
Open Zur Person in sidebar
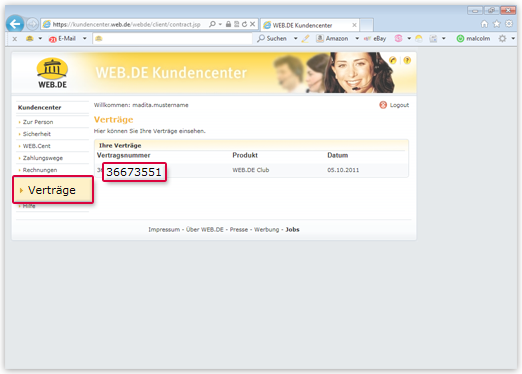click(38, 122)
